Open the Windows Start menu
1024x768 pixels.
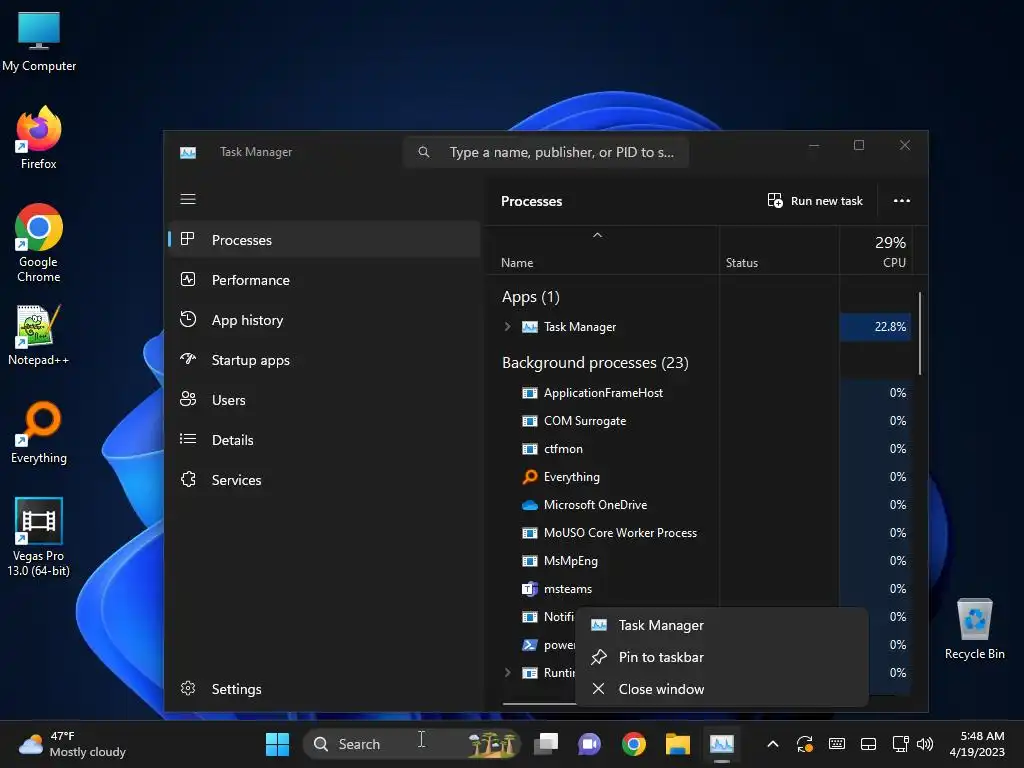click(278, 744)
